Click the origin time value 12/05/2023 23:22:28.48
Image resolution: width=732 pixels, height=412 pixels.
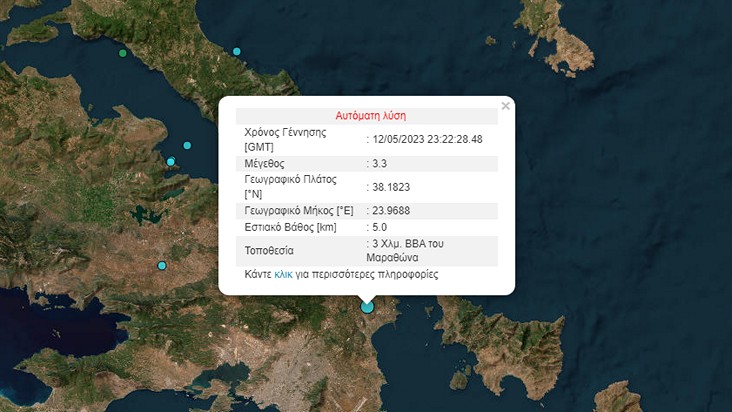[427, 139]
